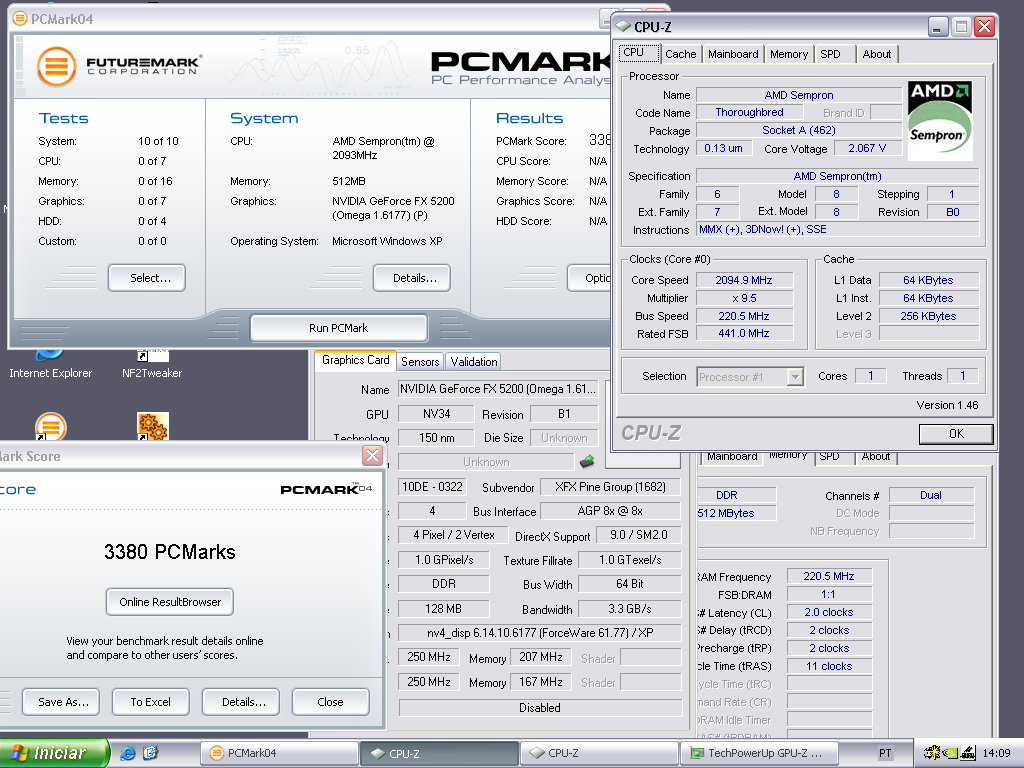1024x768 pixels.
Task: Click the PCMark04 title bar icon
Action: (x=20, y=19)
